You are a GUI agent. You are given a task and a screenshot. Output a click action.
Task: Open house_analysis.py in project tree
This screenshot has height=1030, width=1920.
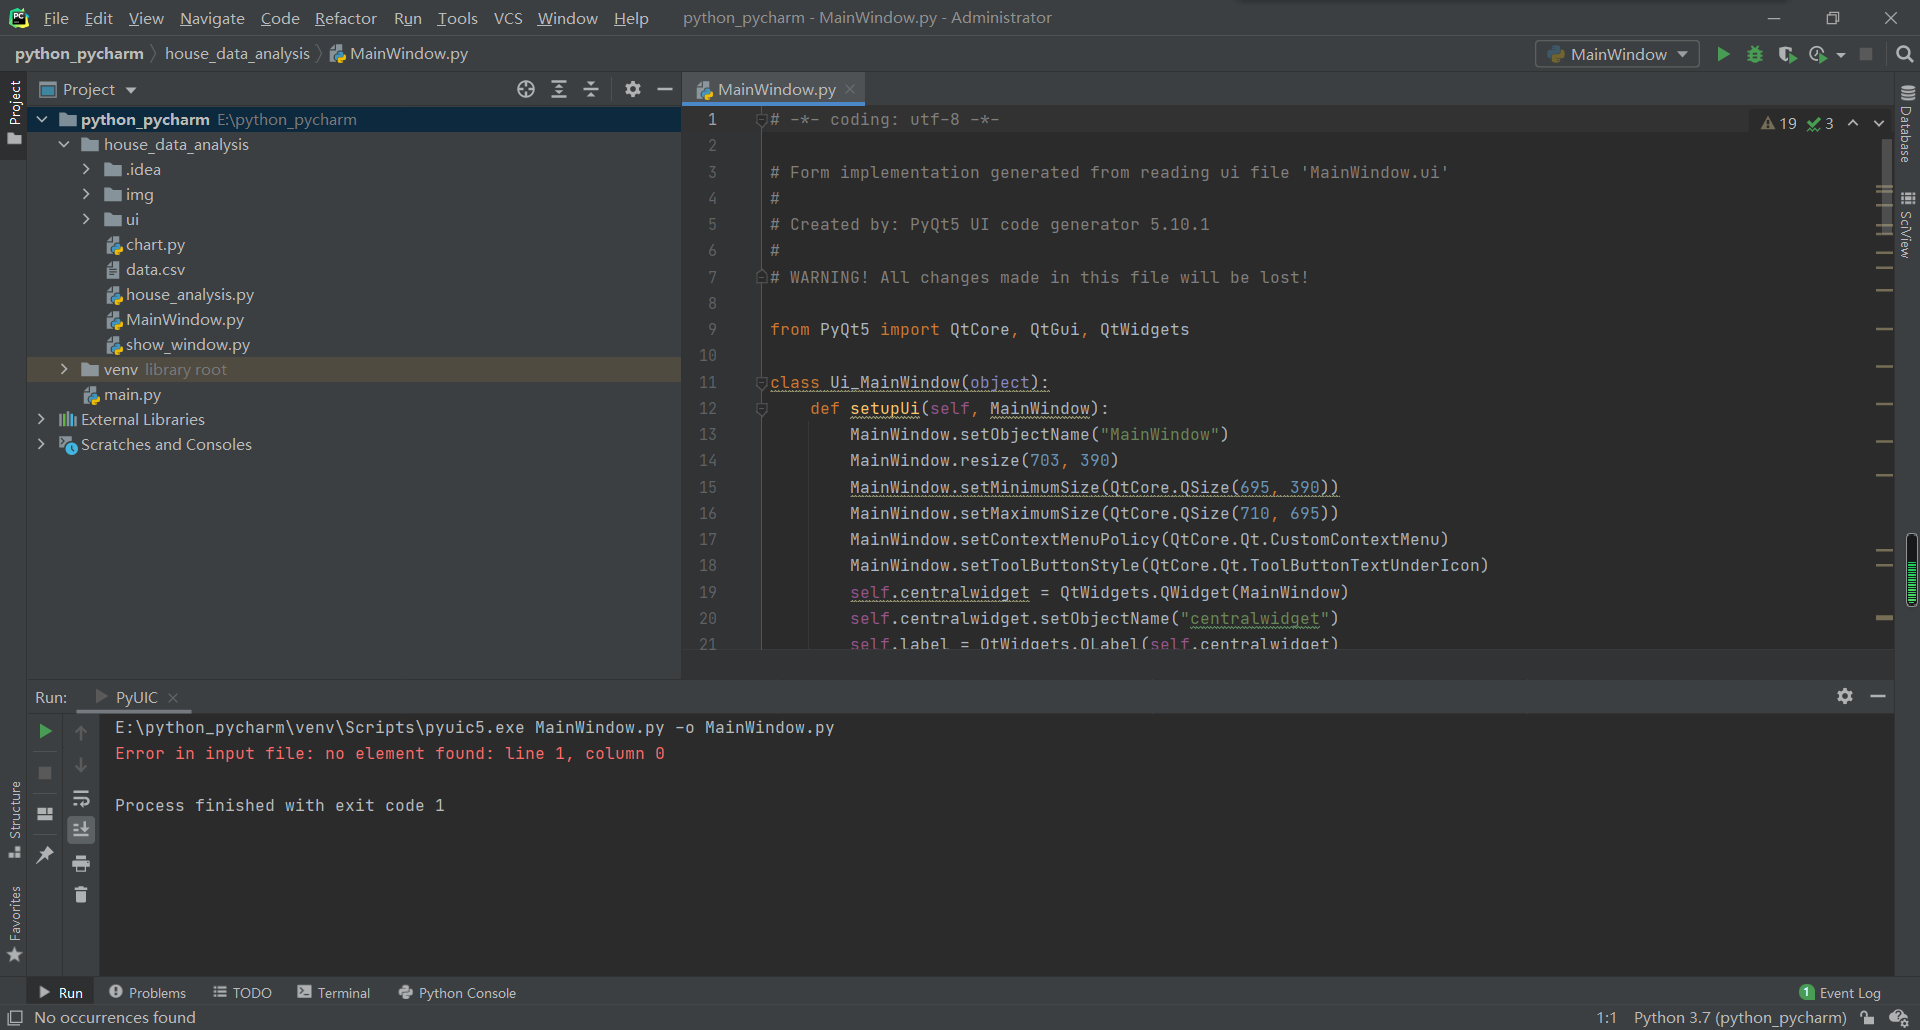(x=189, y=294)
